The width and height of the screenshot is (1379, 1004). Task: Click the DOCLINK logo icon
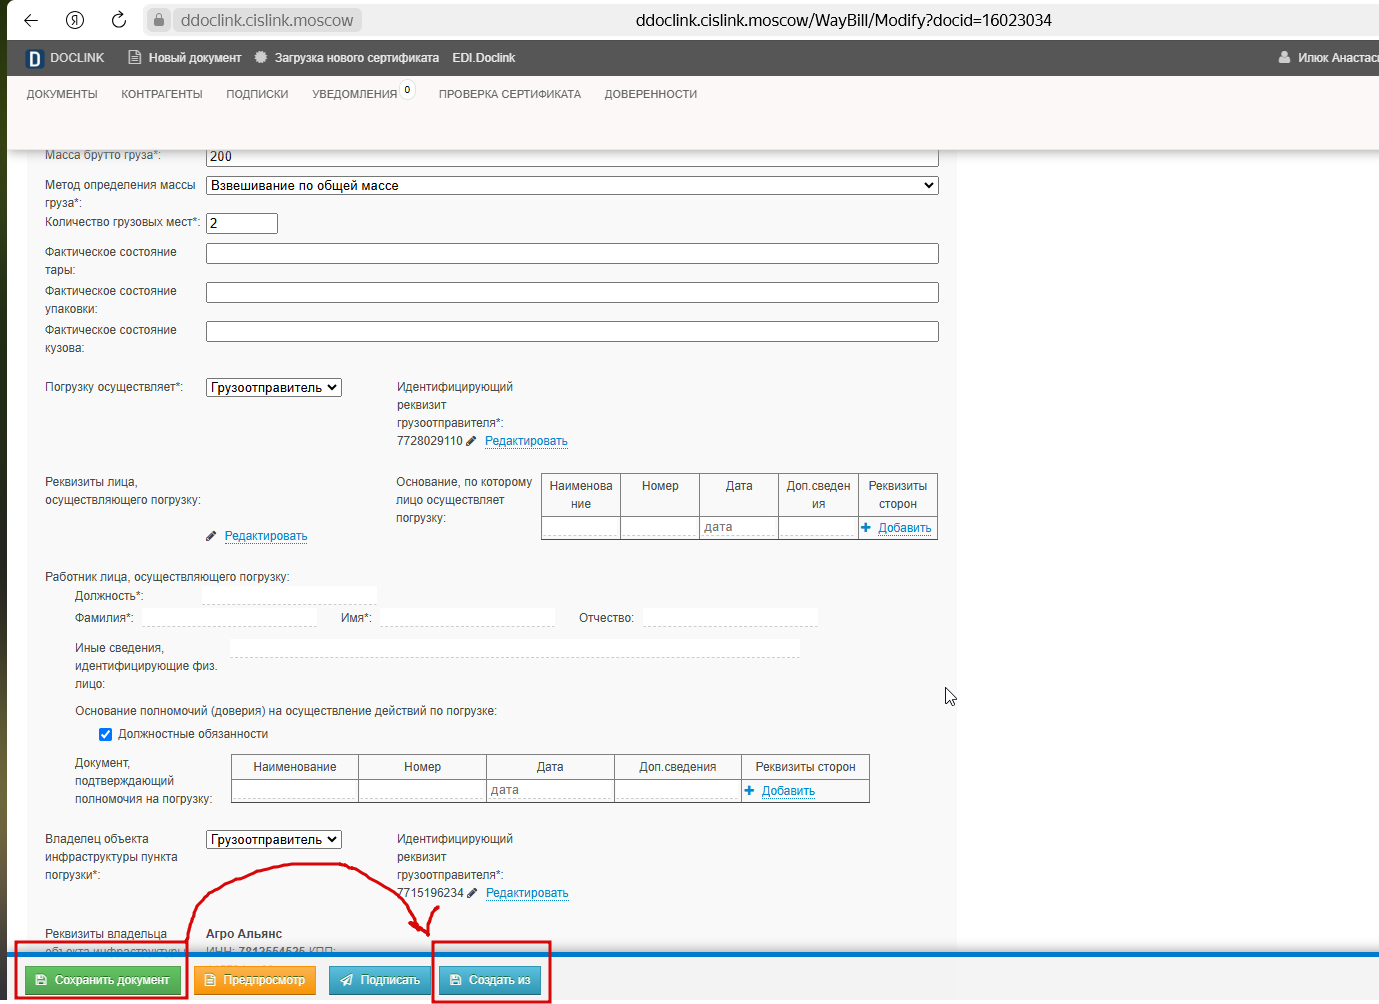tap(34, 58)
